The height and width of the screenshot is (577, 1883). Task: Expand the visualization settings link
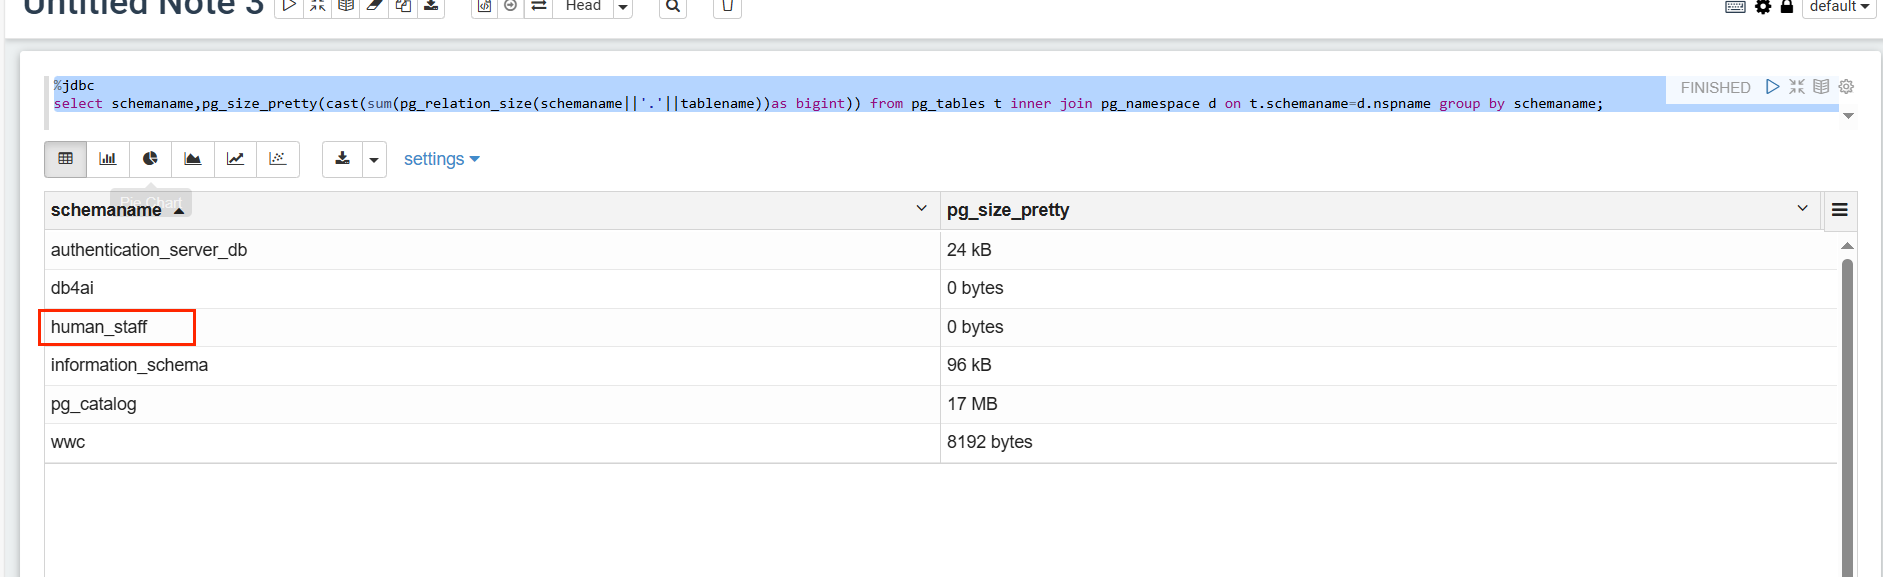[x=441, y=160]
